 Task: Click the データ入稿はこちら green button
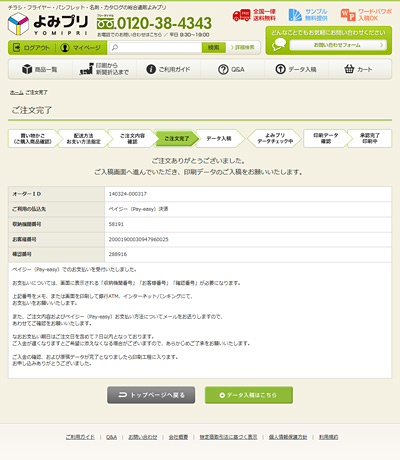click(249, 395)
